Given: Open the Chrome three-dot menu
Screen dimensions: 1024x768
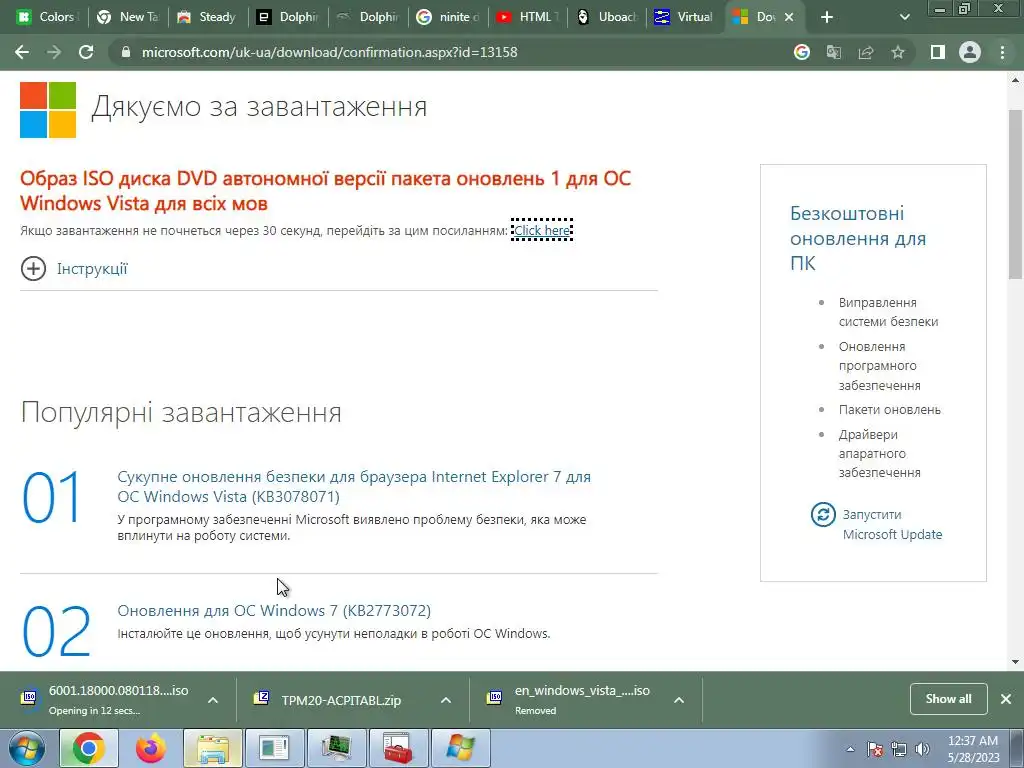Looking at the screenshot, I should (1002, 52).
